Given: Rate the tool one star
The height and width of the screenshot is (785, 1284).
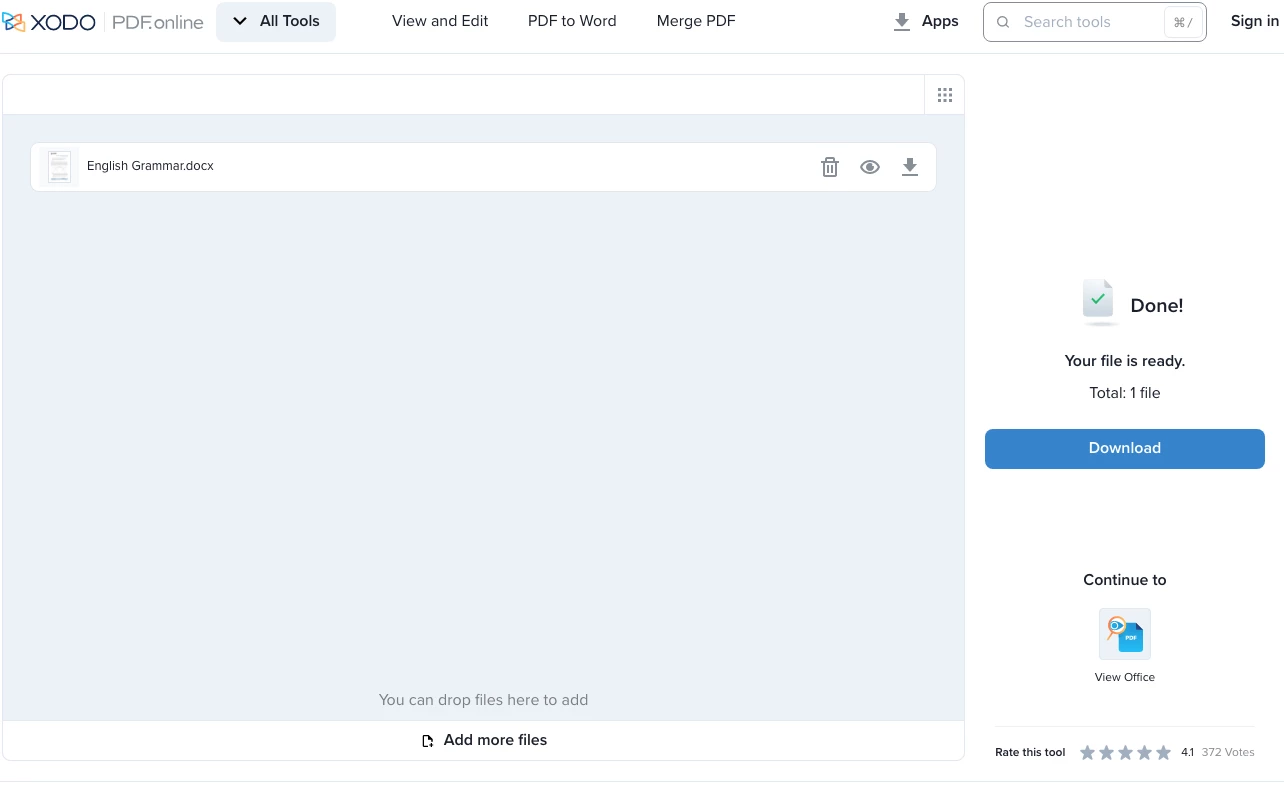Looking at the screenshot, I should point(1088,753).
